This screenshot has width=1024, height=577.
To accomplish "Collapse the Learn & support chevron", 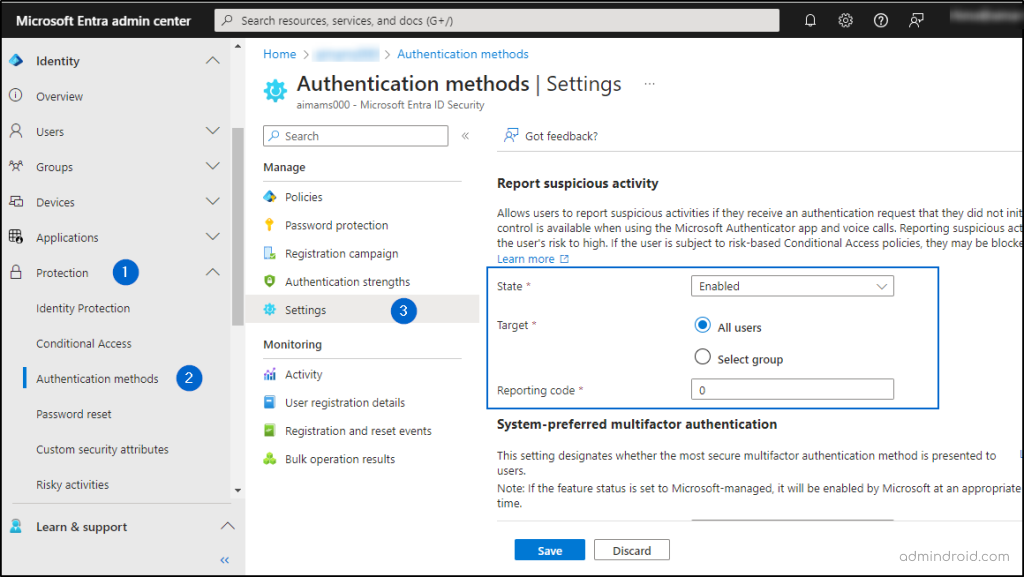I will pos(227,525).
